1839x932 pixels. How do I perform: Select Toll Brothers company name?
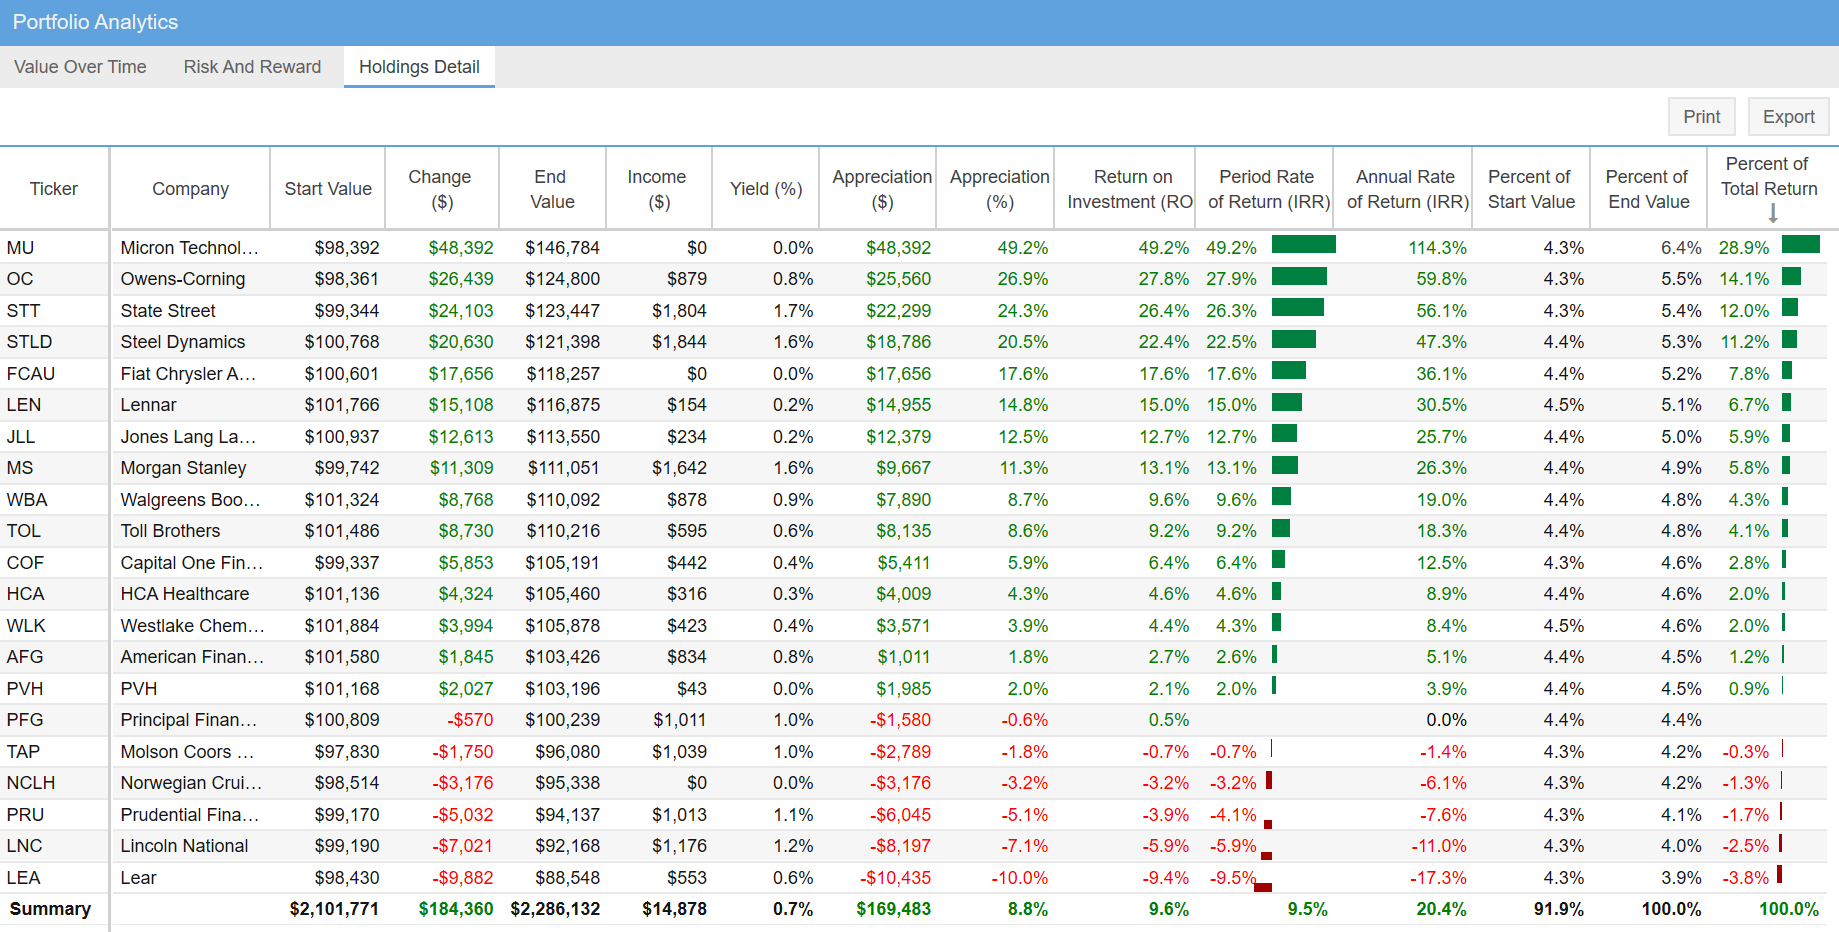coord(170,531)
